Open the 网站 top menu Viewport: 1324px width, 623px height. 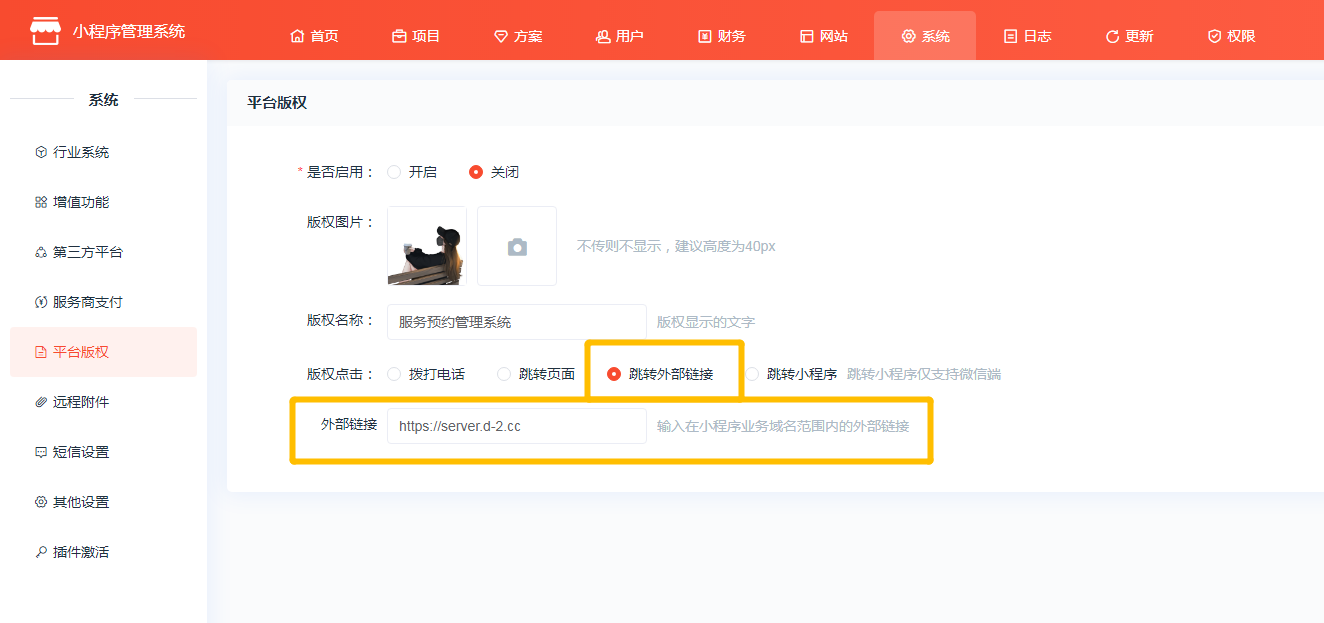[x=824, y=36]
